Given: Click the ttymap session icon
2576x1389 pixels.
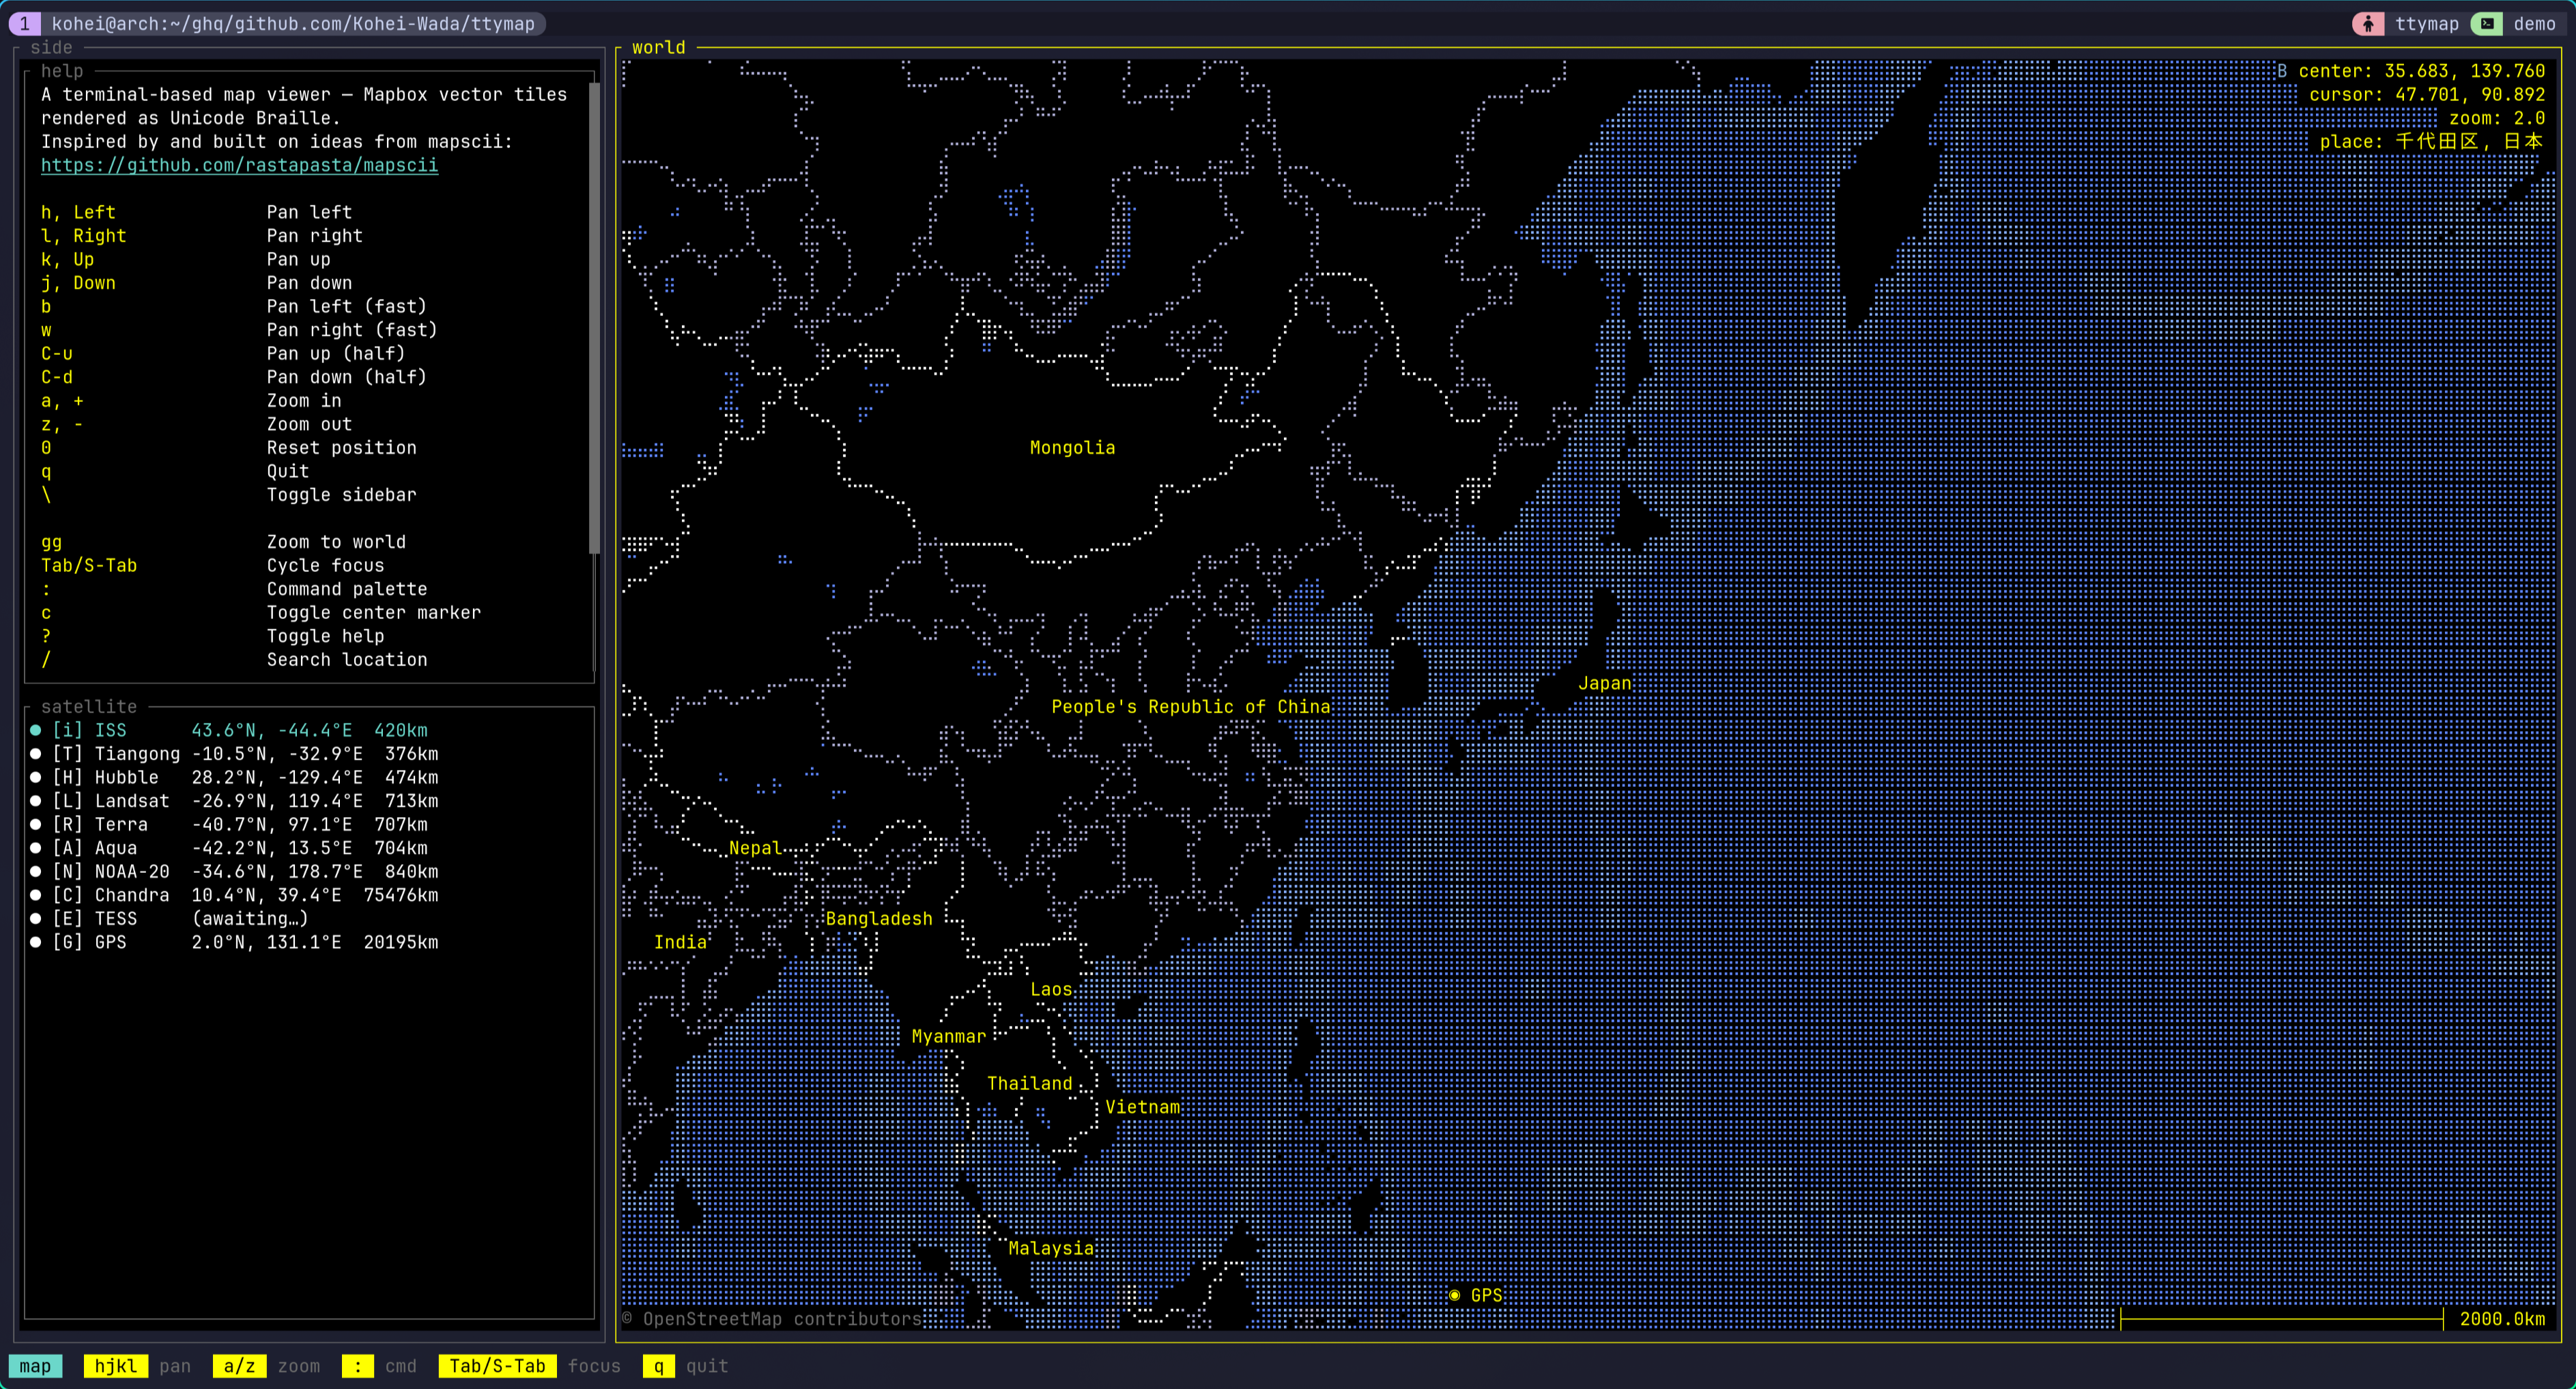Looking at the screenshot, I should point(2368,23).
